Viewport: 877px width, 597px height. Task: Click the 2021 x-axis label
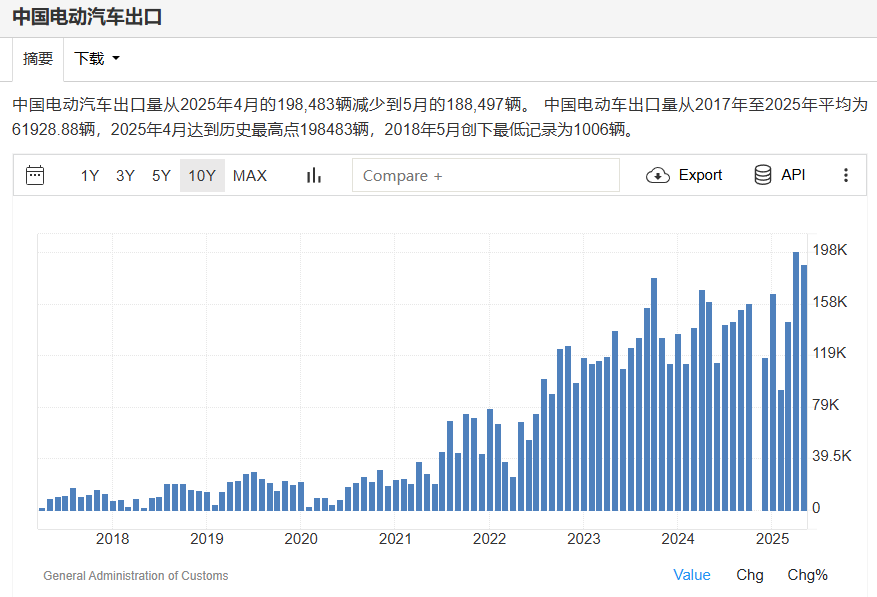395,539
